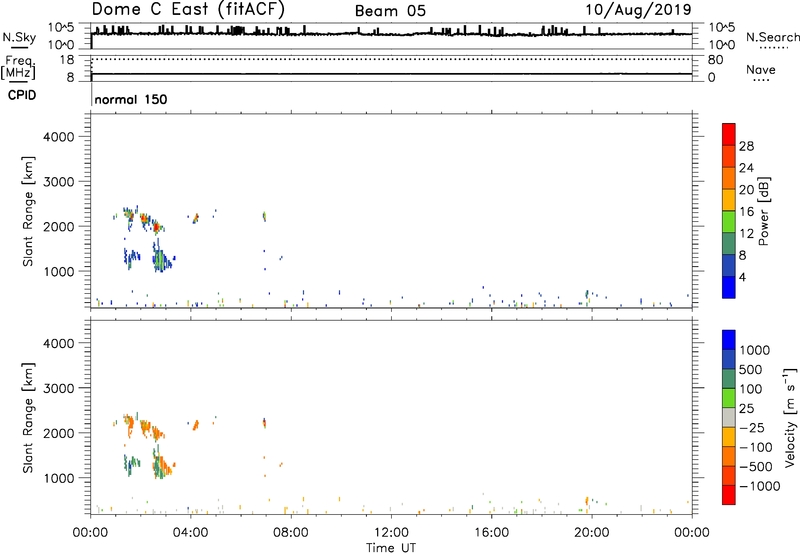The width and height of the screenshot is (800, 554).
Task: Click the "04:00" time axis tick label
Action: point(190,533)
